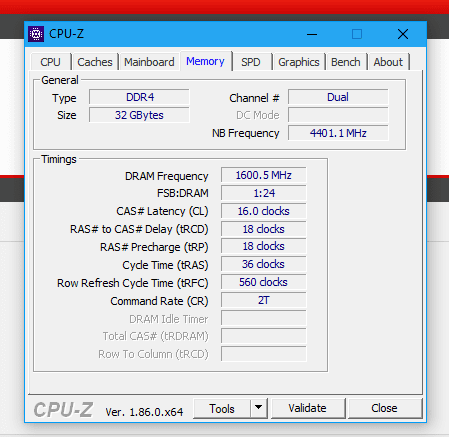449x437 pixels.
Task: Select FSB:DRAM ratio 1:24
Action: [263, 193]
